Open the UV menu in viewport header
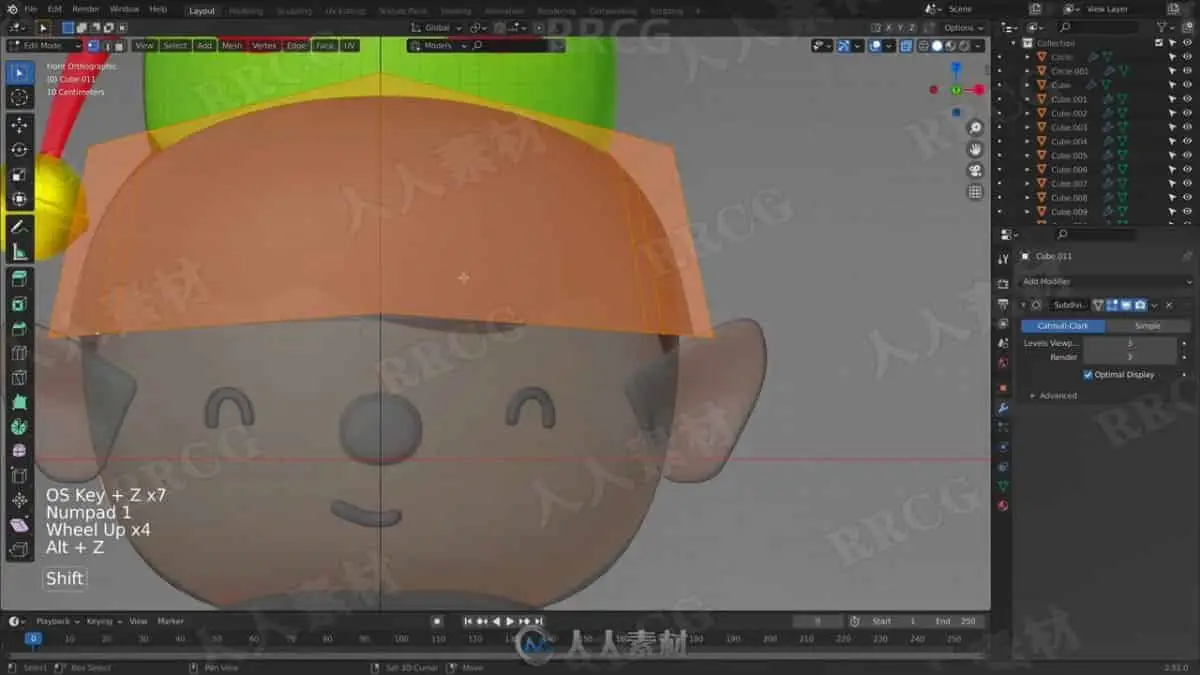Image resolution: width=1200 pixels, height=675 pixels. click(x=350, y=46)
